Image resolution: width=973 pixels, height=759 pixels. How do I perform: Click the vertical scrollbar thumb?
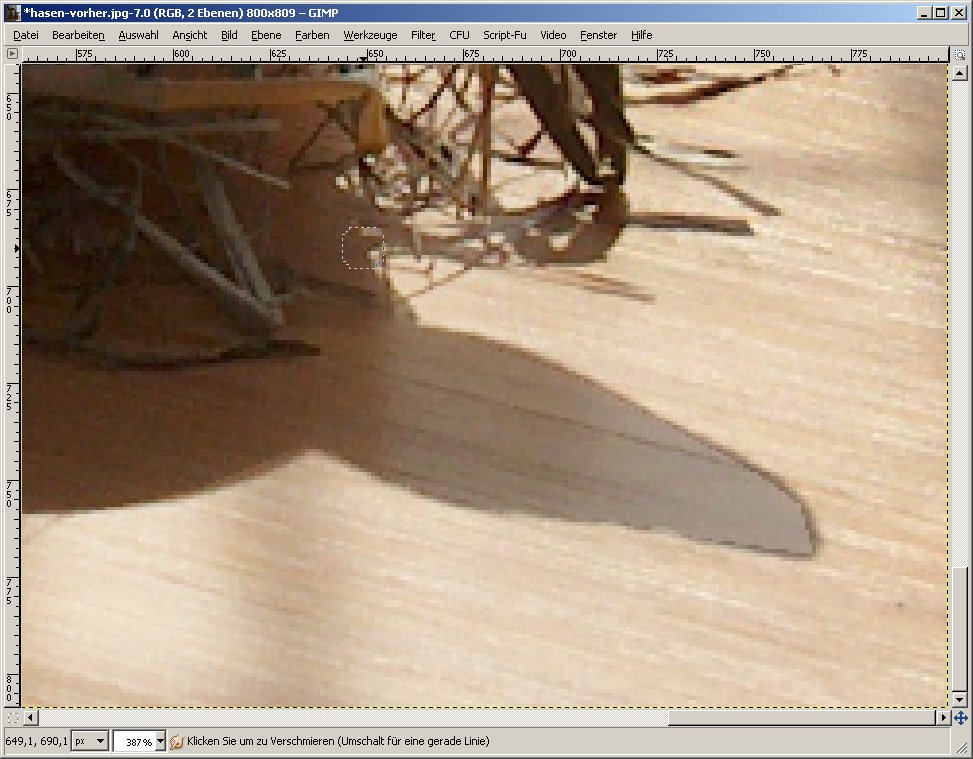coord(959,629)
